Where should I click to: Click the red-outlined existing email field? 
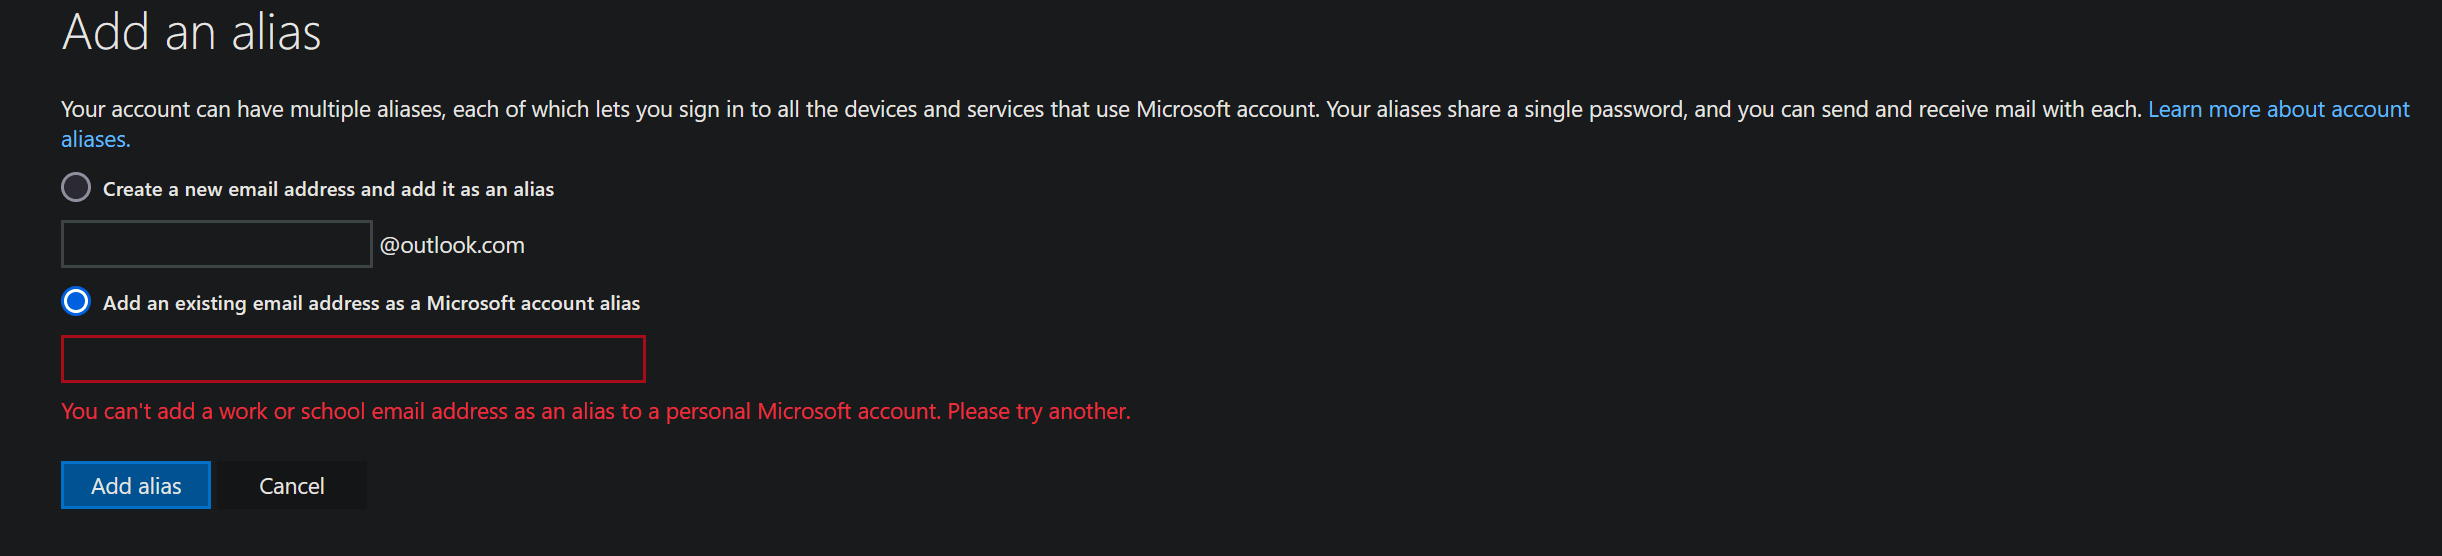tap(353, 359)
